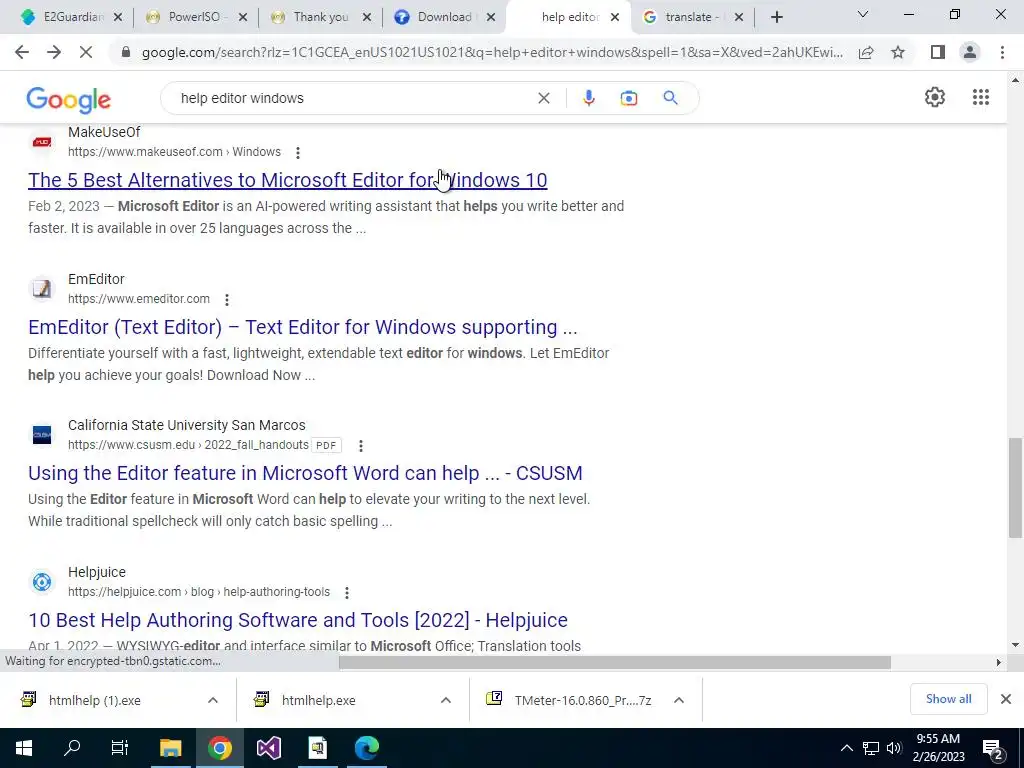This screenshot has height=768, width=1024.
Task: Open the Google apps grid
Action: click(x=981, y=97)
